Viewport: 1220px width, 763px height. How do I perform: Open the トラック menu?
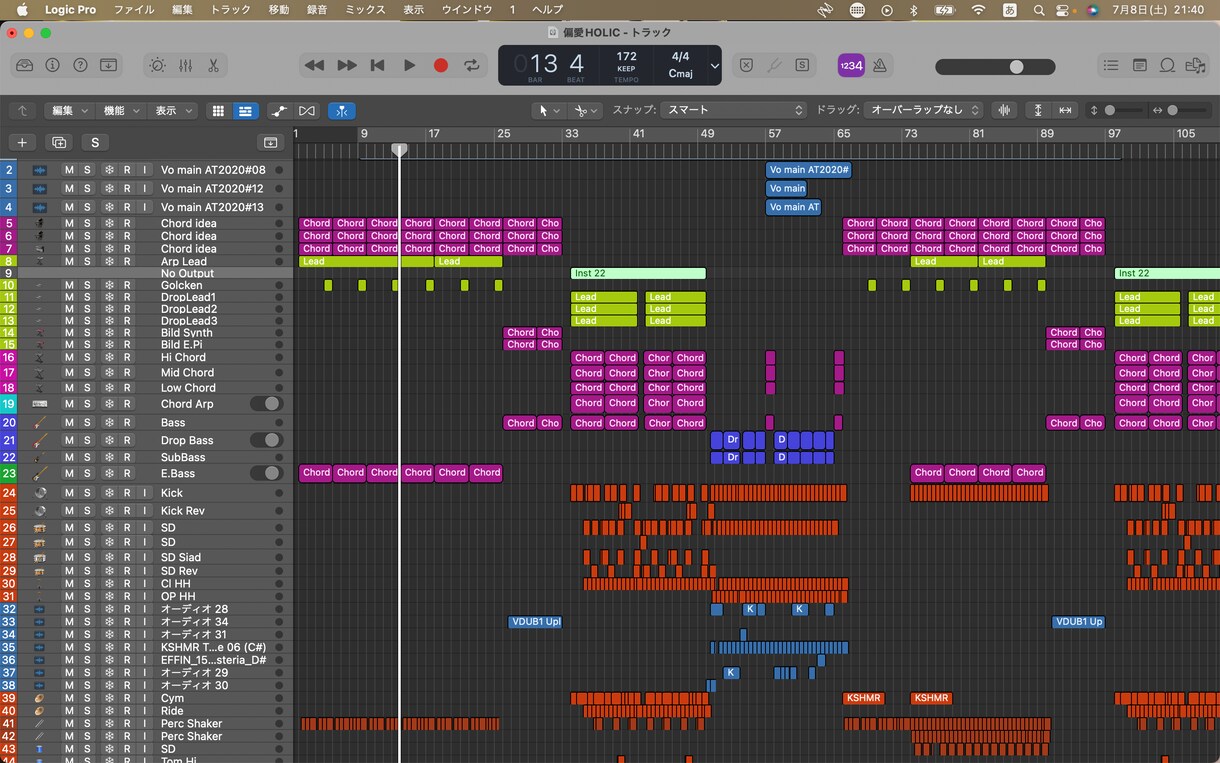point(231,9)
